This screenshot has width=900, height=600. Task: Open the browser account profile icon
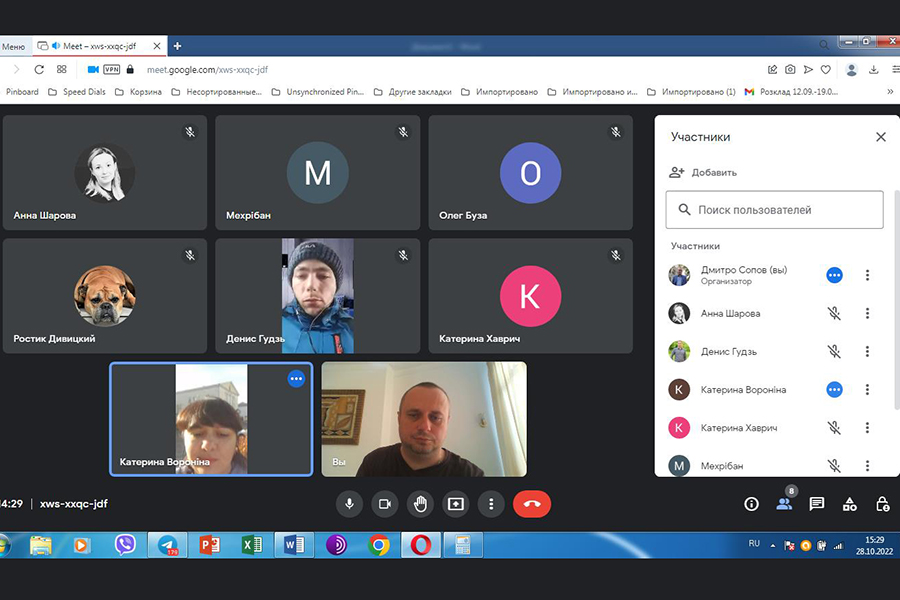(852, 69)
